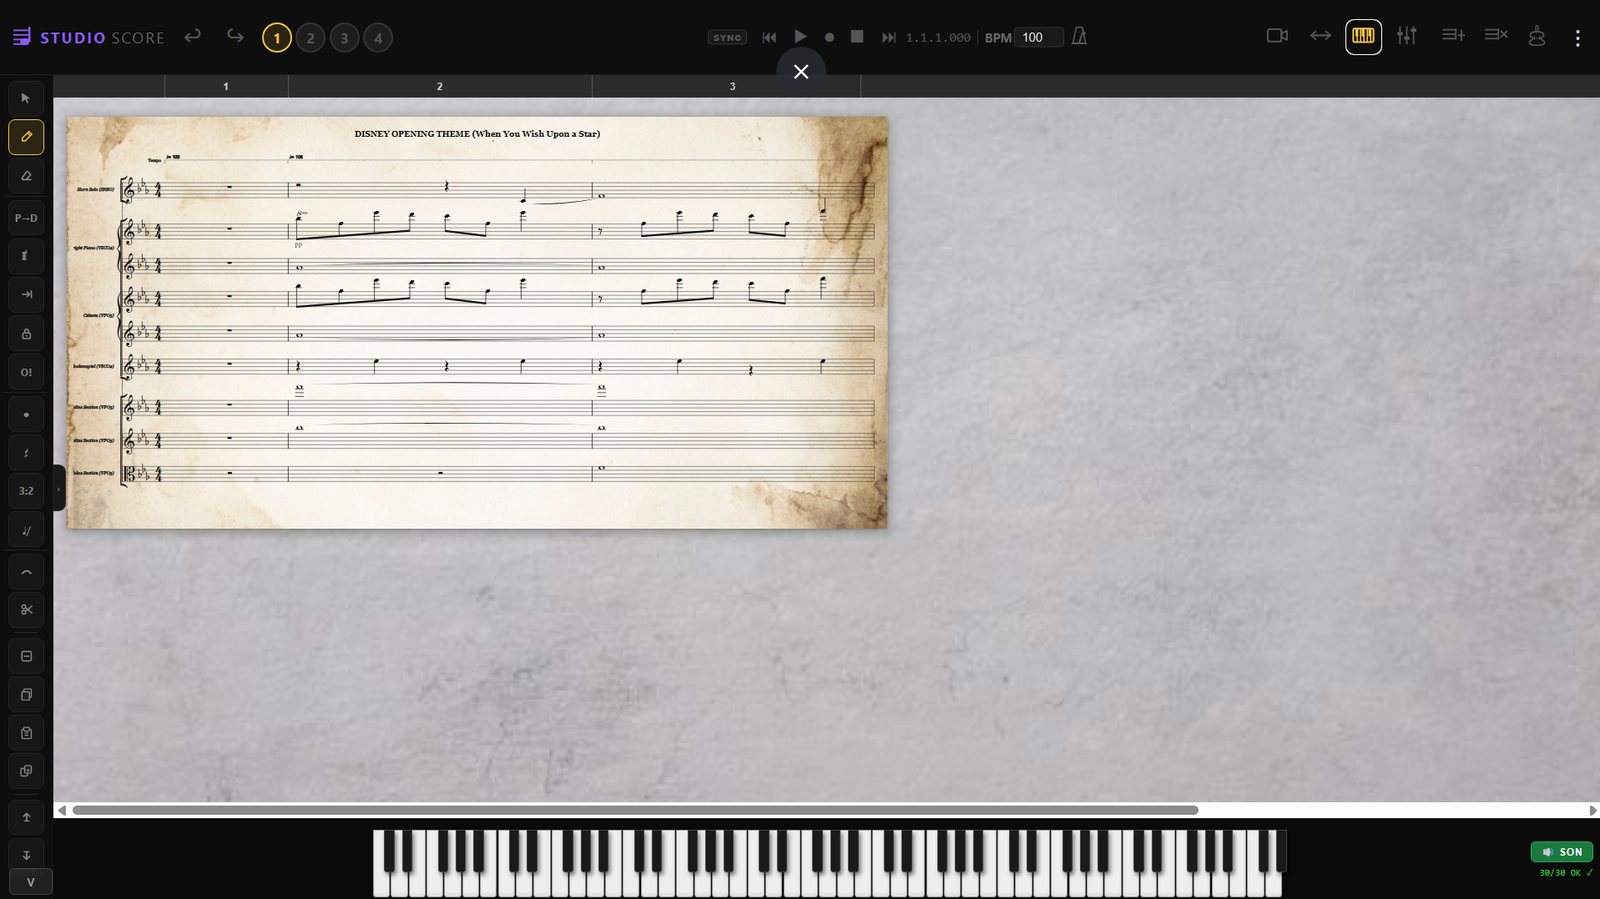Click the Disney score sheet thumbnail
The image size is (1600, 899).
[x=477, y=323]
